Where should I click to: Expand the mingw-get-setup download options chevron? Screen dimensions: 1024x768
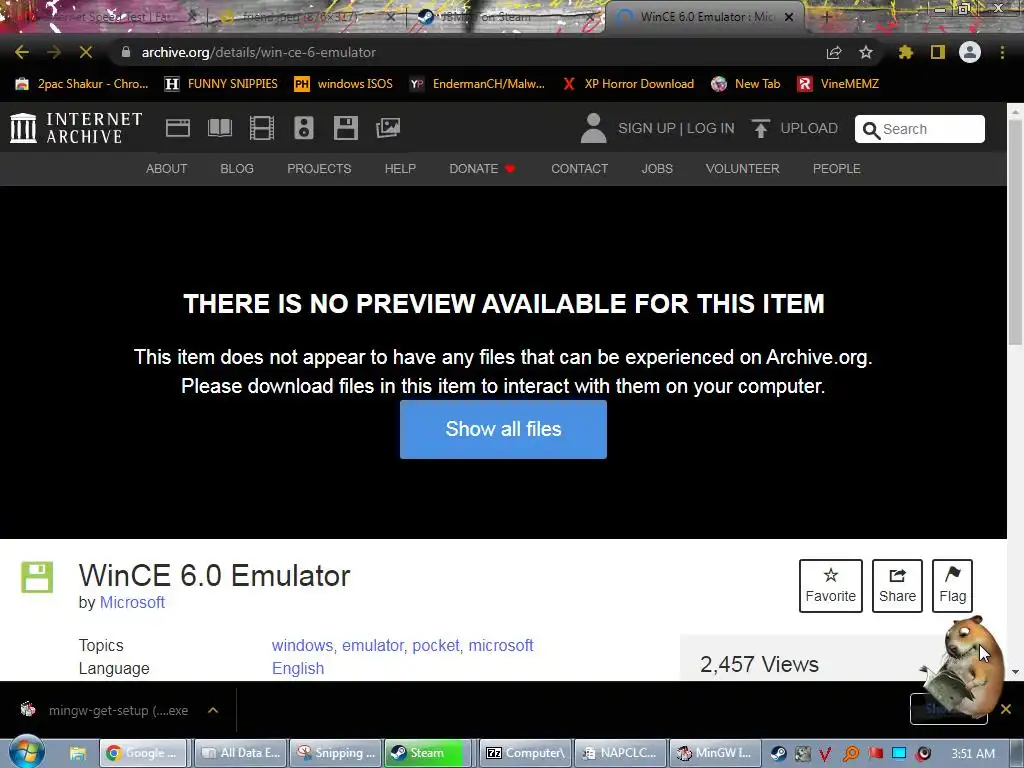click(213, 710)
